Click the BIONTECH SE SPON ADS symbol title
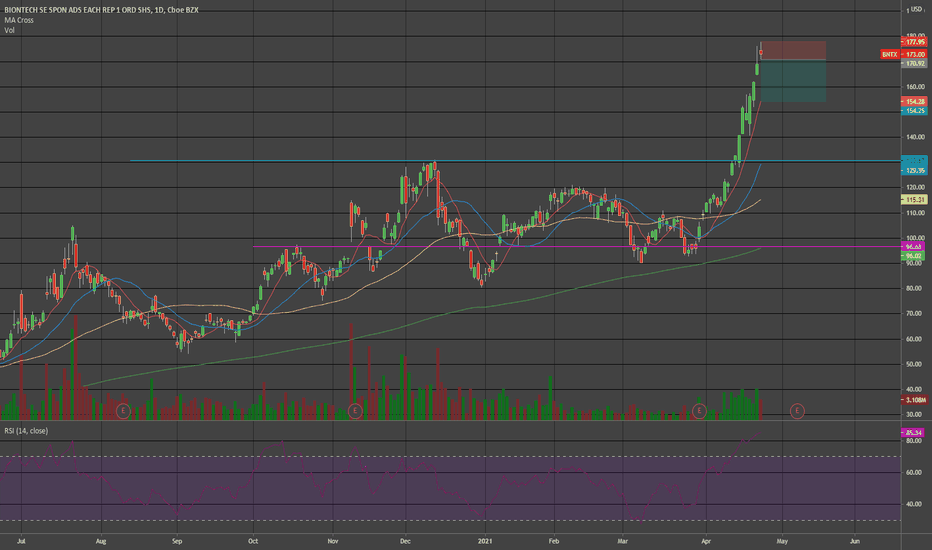This screenshot has height=550, width=932. [x=102, y=10]
